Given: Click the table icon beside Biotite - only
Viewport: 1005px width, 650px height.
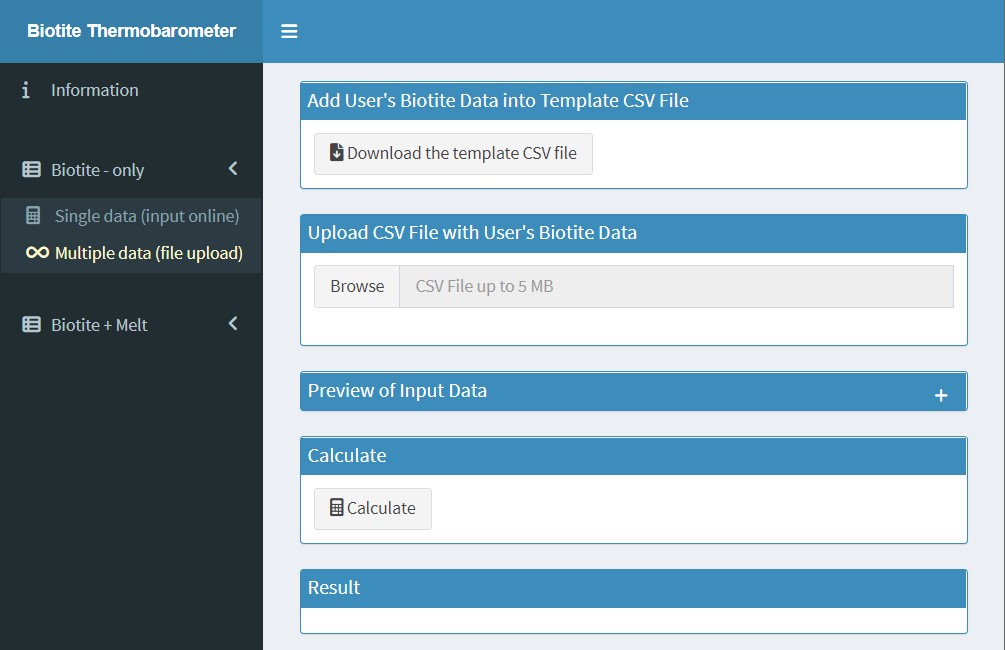Looking at the screenshot, I should [32, 170].
